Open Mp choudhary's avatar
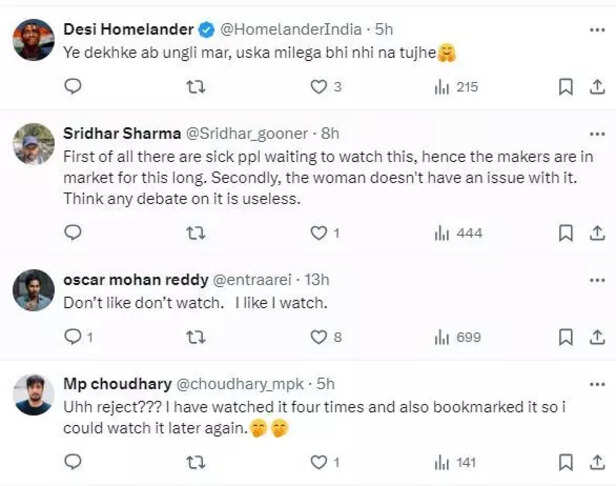 [34, 394]
